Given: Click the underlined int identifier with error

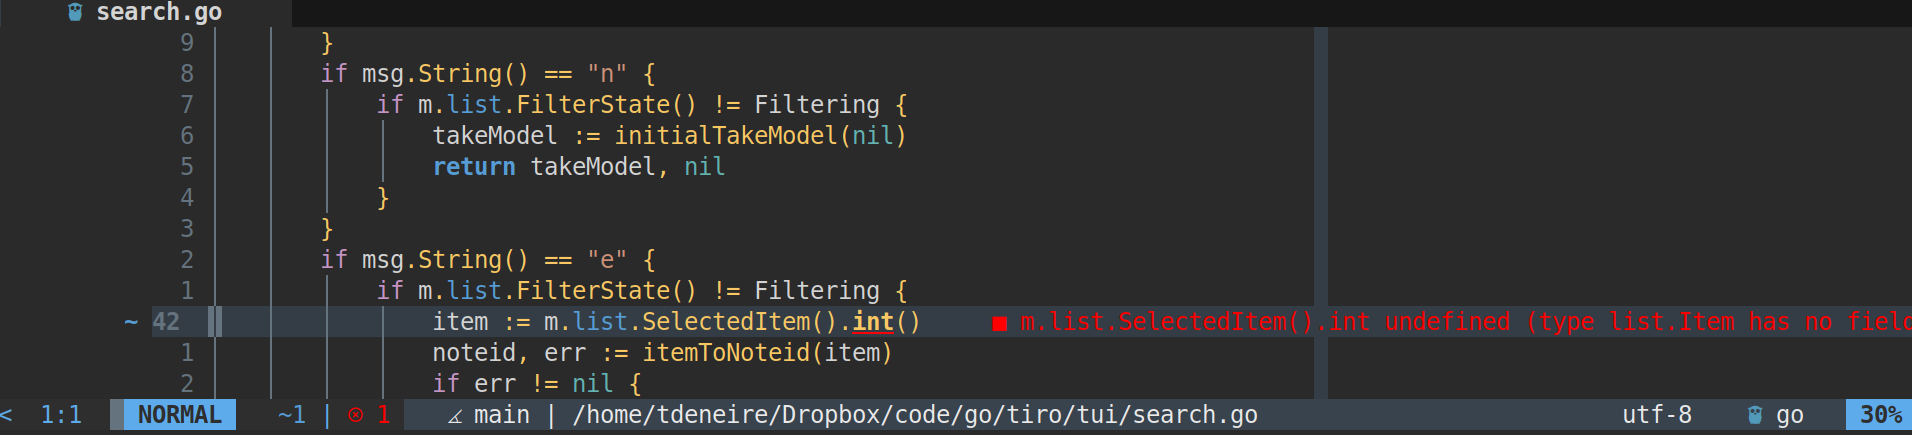Looking at the screenshot, I should coord(873,322).
